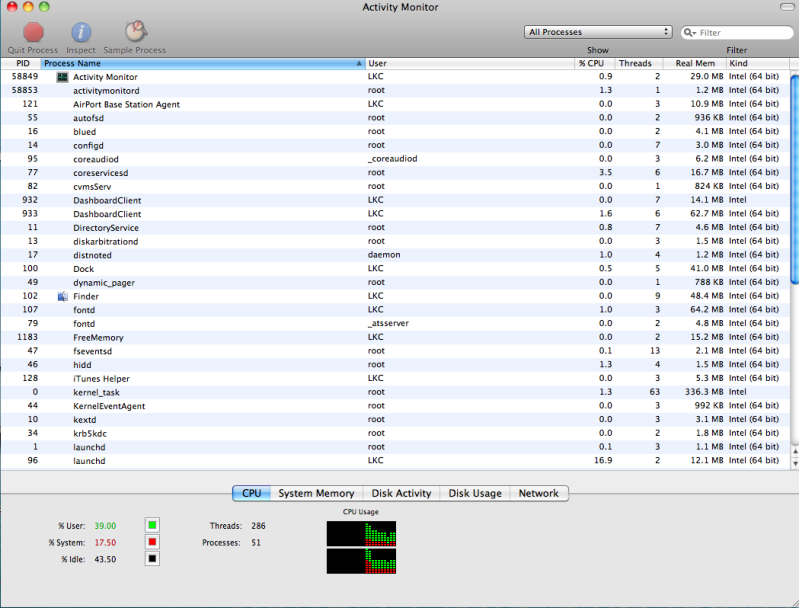Select the blued process row
Screen dimensions: 799x608
pyautogui.click(x=395, y=131)
